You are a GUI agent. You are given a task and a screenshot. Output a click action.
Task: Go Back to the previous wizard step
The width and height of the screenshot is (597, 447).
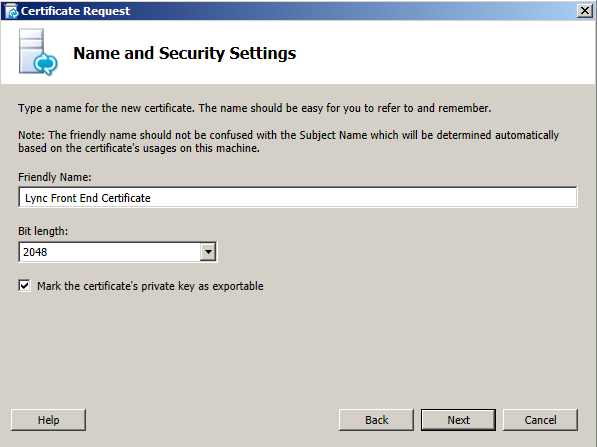(376, 420)
